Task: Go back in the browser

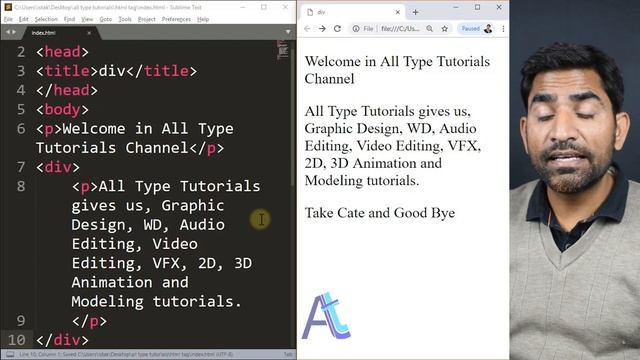Action: coord(307,29)
